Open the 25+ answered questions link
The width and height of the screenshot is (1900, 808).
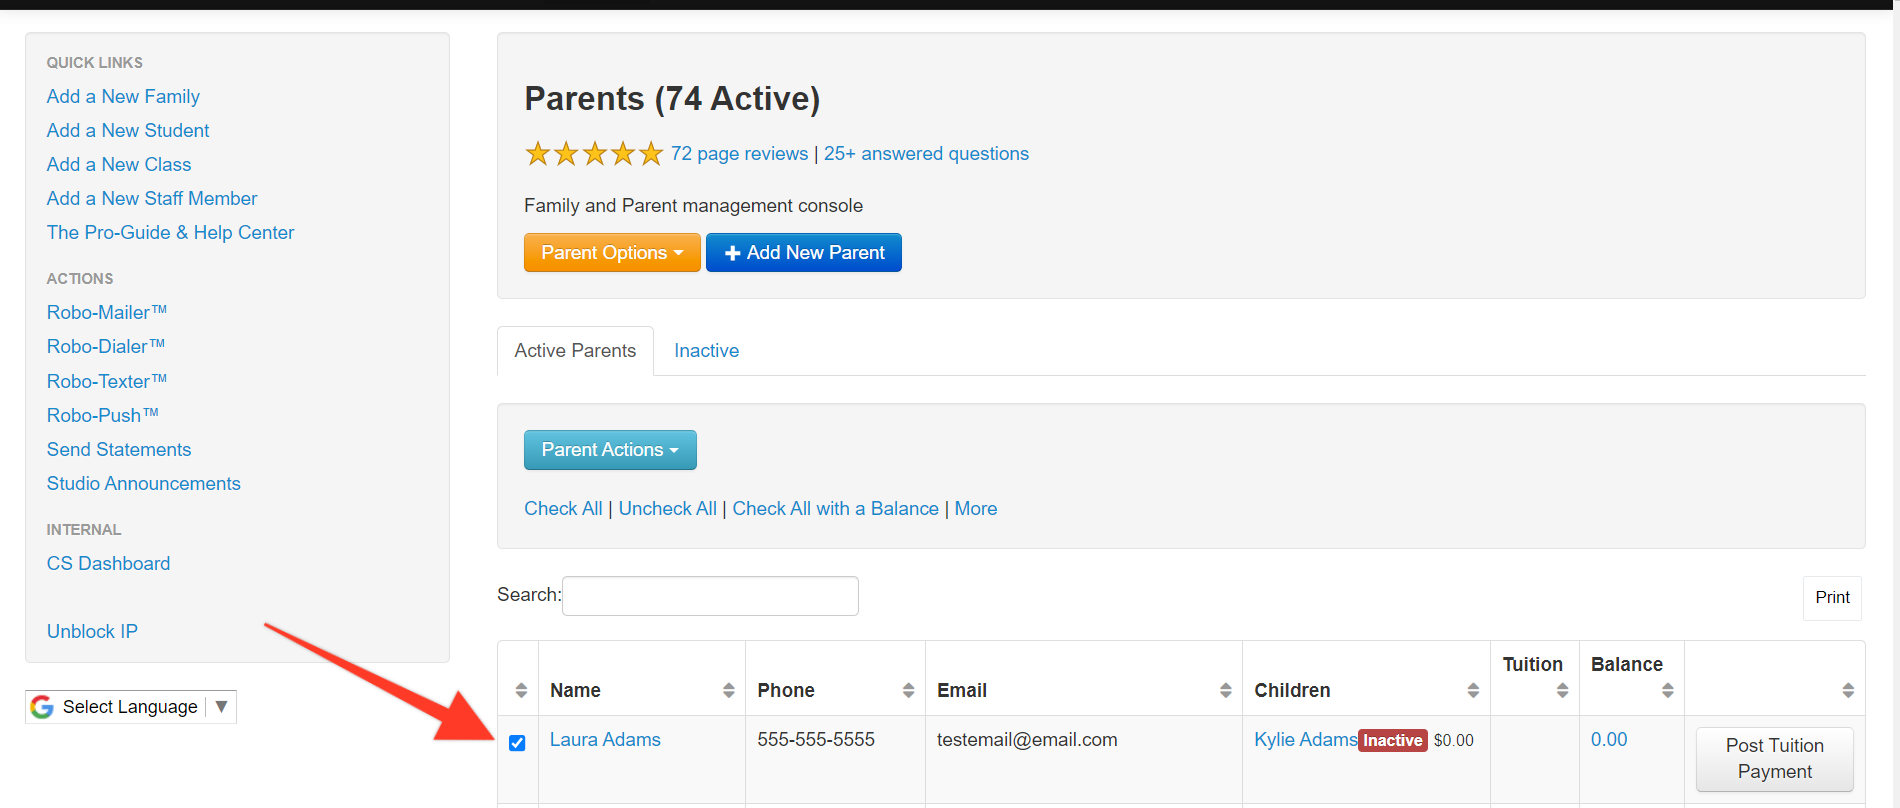click(926, 154)
